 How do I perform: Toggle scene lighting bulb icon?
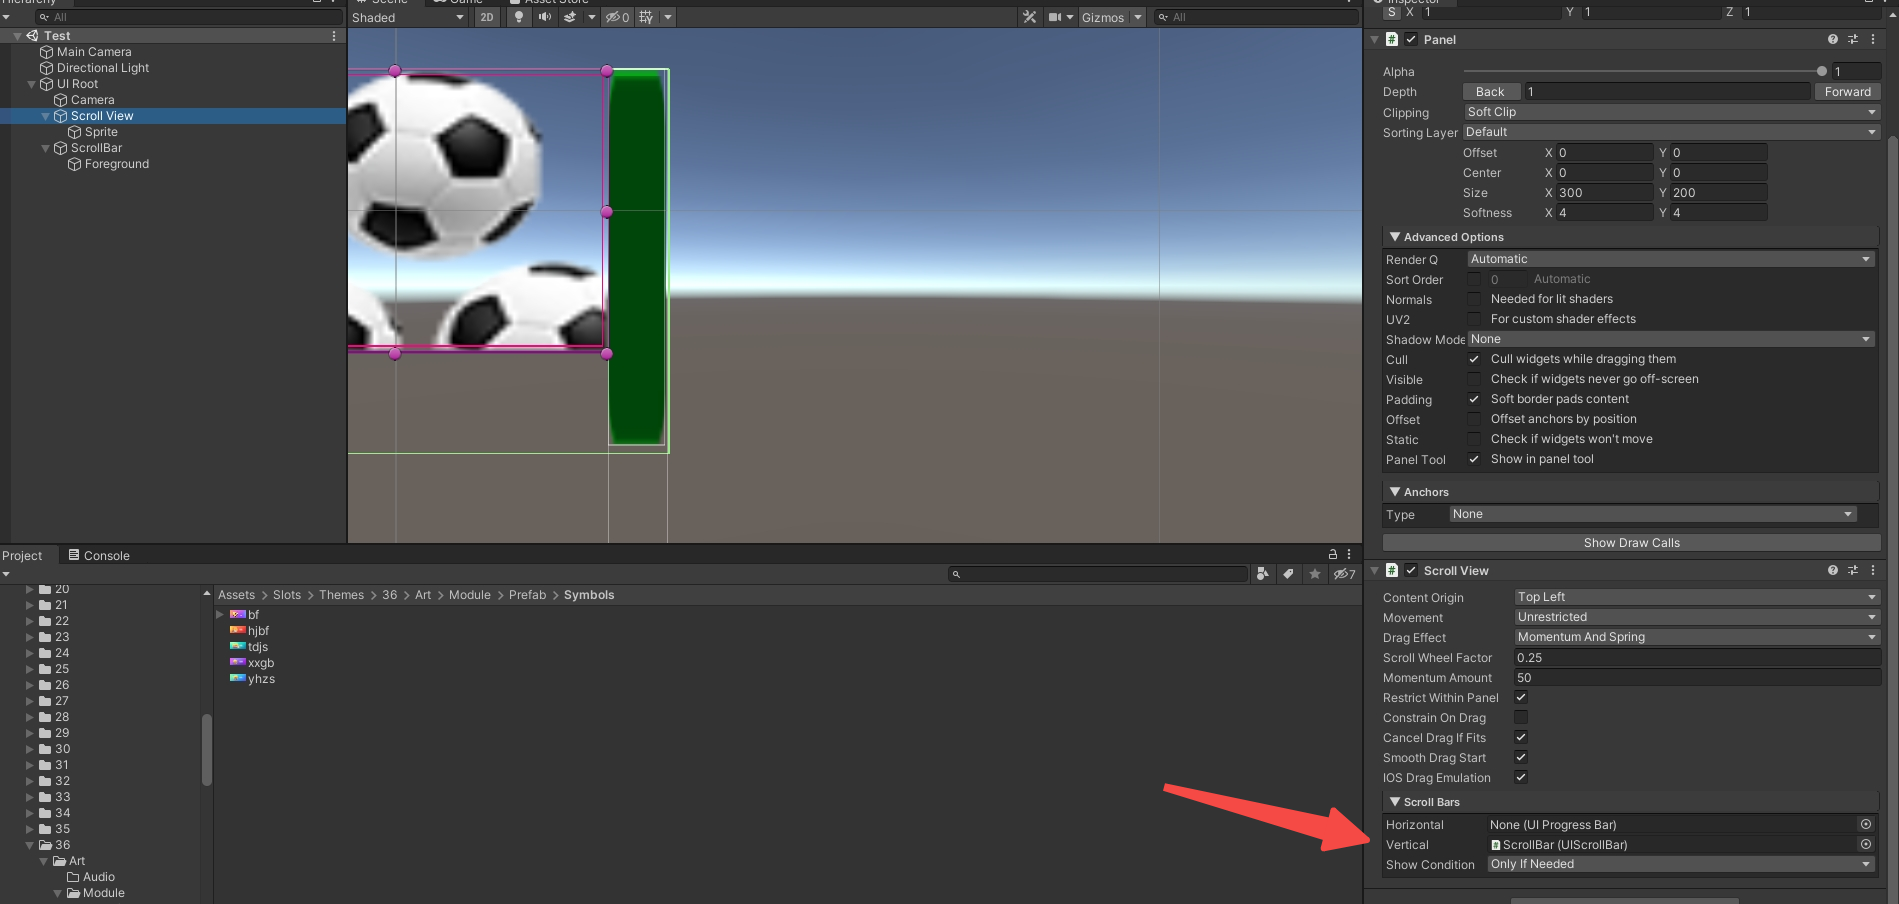(518, 17)
